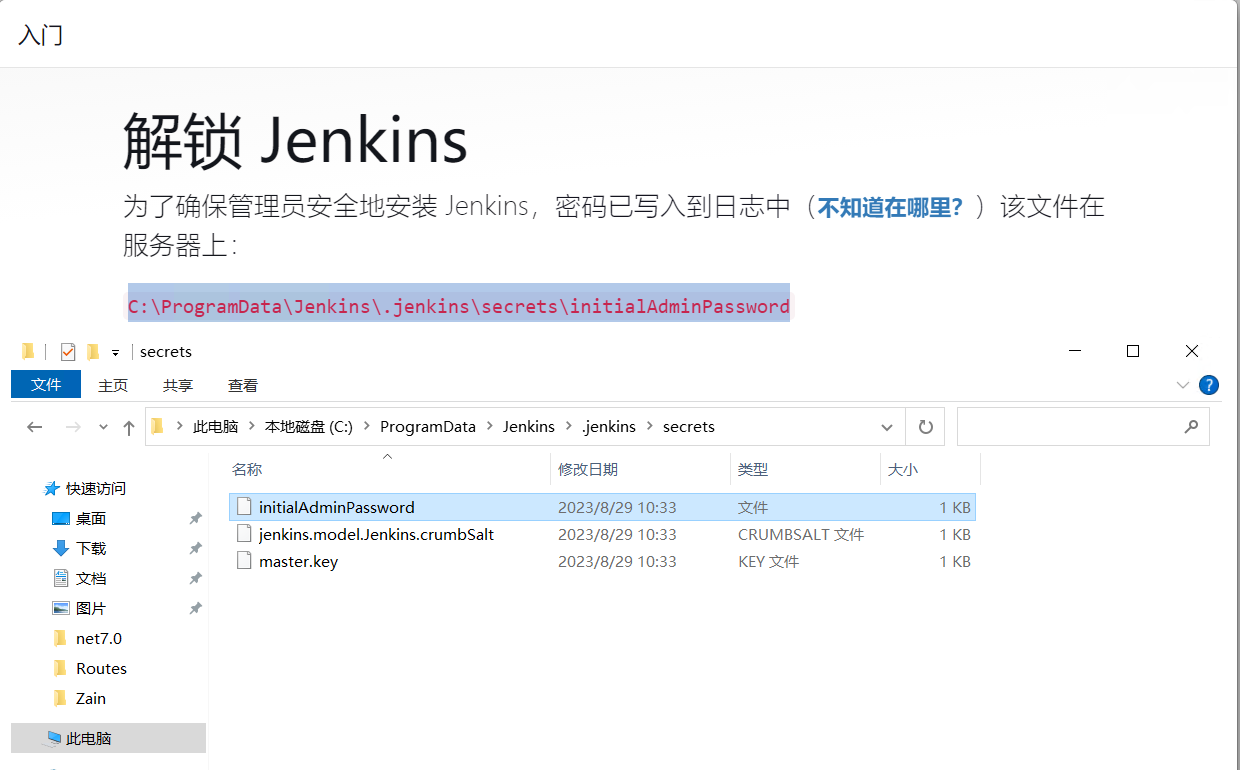
Task: Click the pin icon next to 下载
Action: click(x=196, y=549)
